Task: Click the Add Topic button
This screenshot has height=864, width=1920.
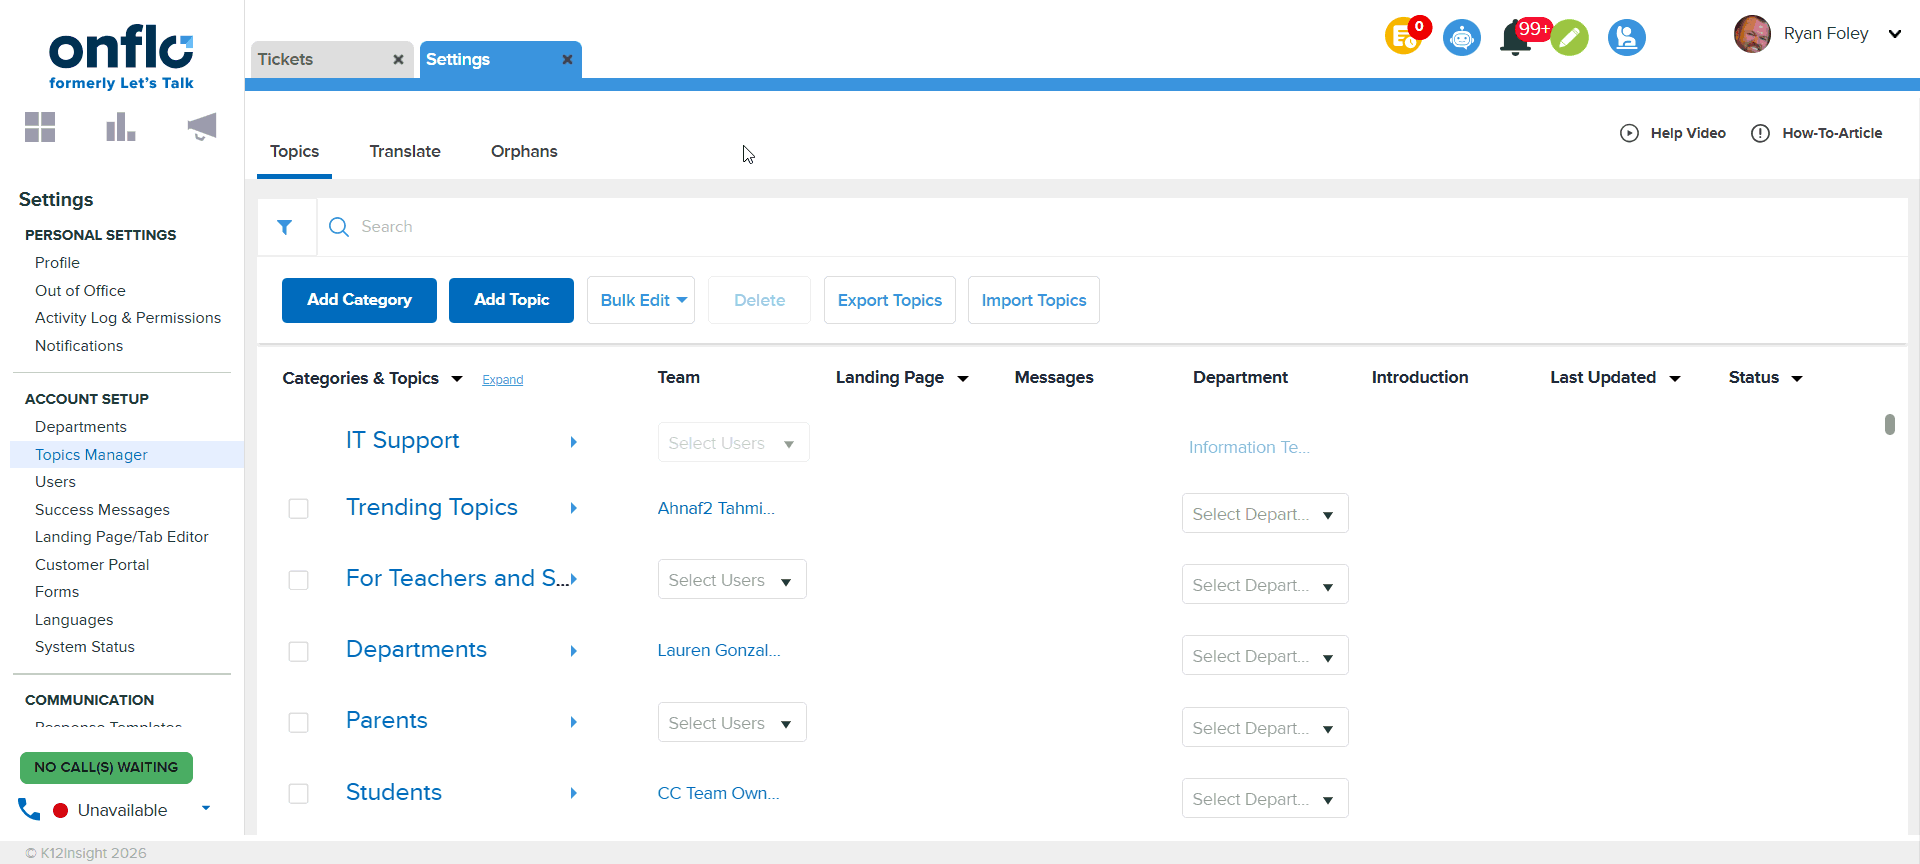Action: (511, 300)
